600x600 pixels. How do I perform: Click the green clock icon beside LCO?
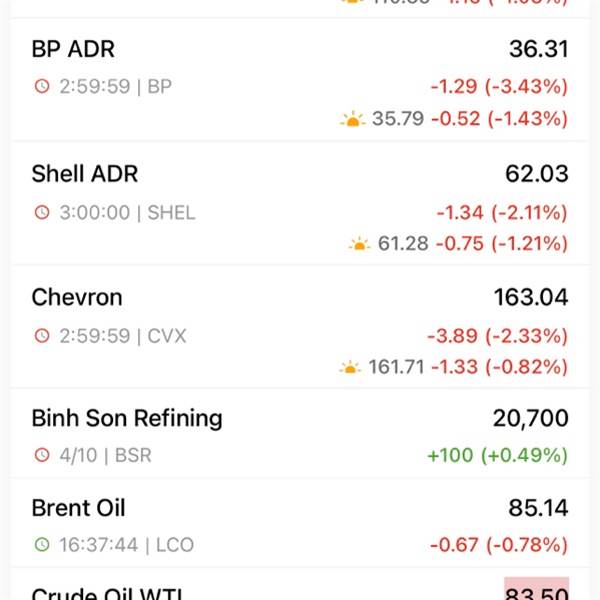(x=42, y=545)
